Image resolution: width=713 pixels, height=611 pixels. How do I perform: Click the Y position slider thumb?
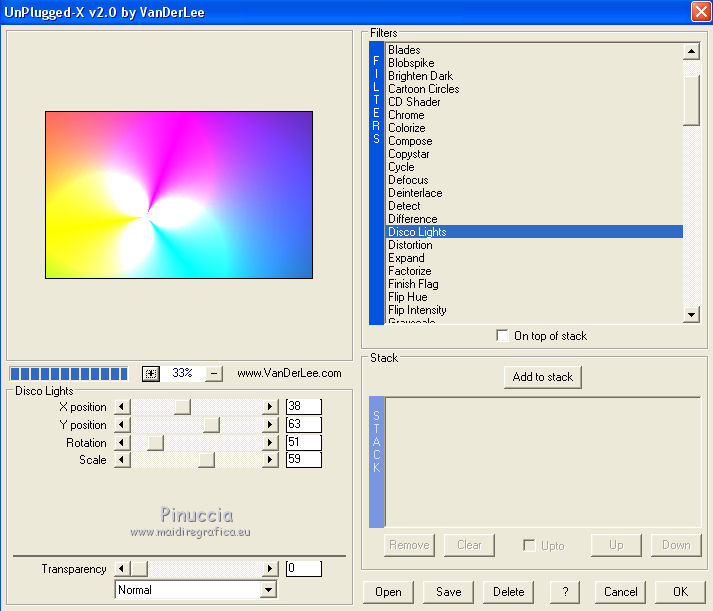click(x=211, y=425)
